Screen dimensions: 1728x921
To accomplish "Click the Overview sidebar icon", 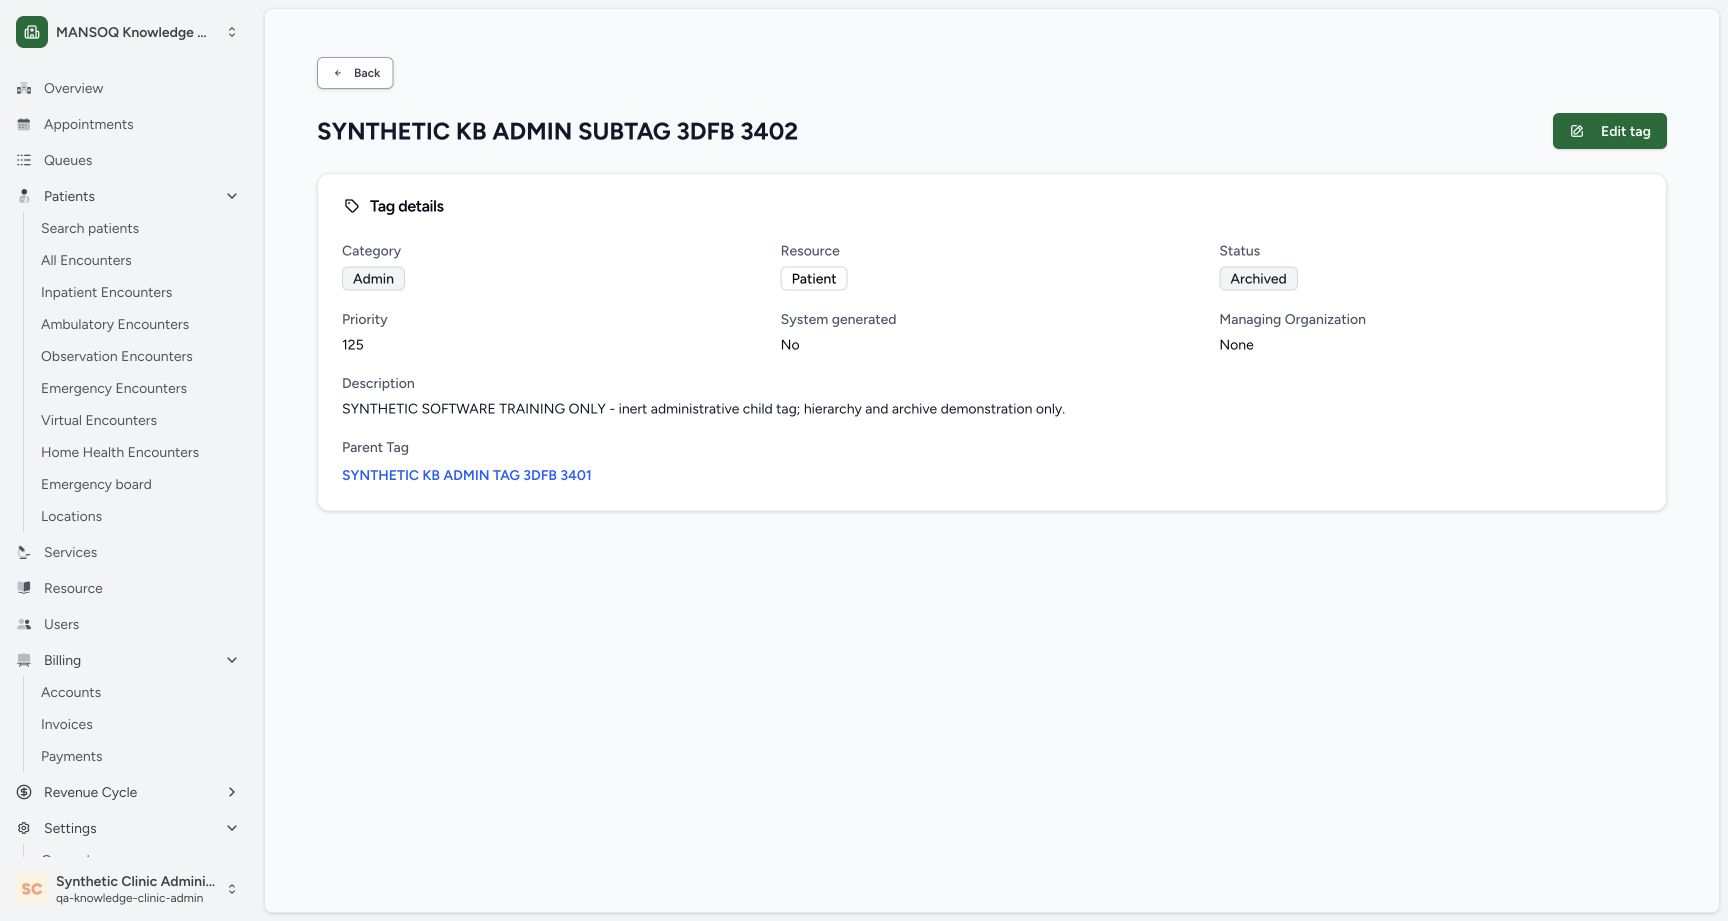I will 24,88.
